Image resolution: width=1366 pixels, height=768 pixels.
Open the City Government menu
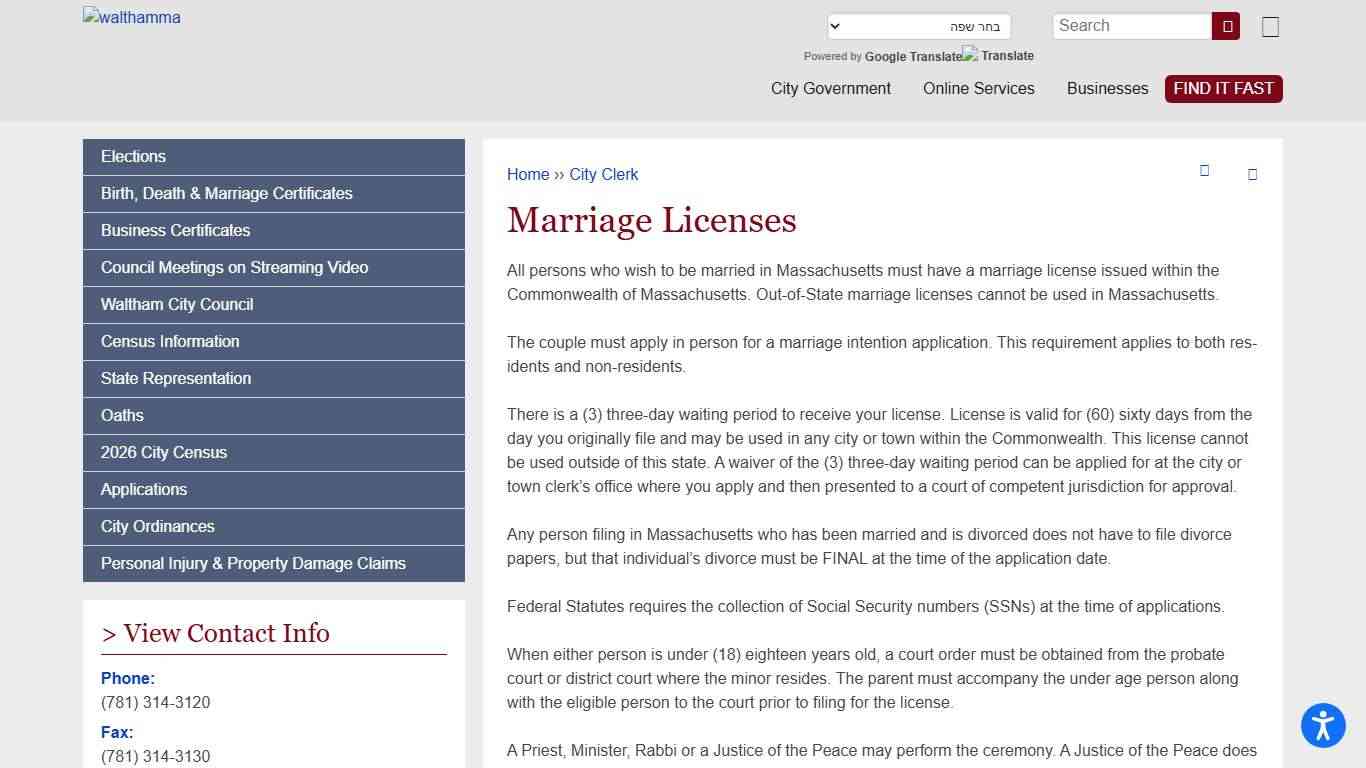(831, 88)
